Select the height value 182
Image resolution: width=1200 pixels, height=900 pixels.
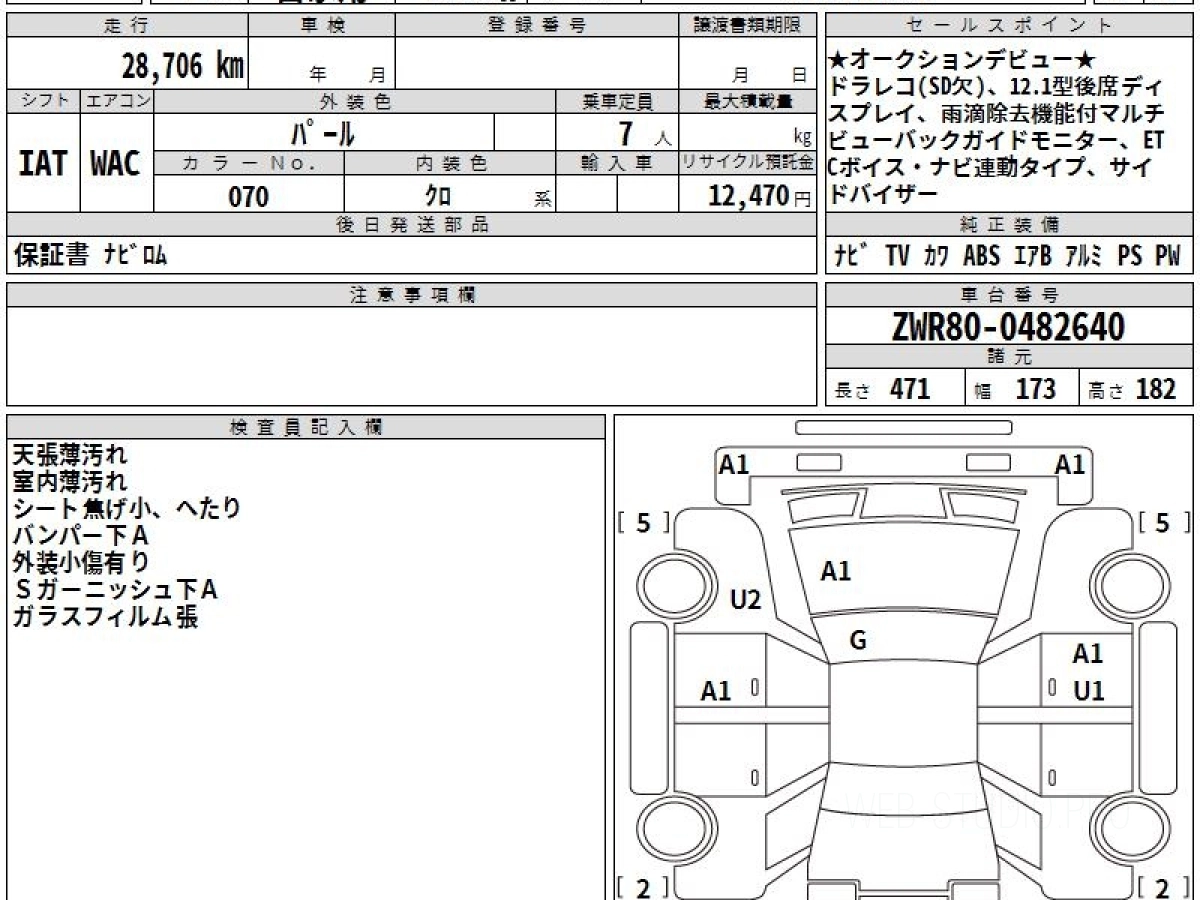click(1156, 389)
